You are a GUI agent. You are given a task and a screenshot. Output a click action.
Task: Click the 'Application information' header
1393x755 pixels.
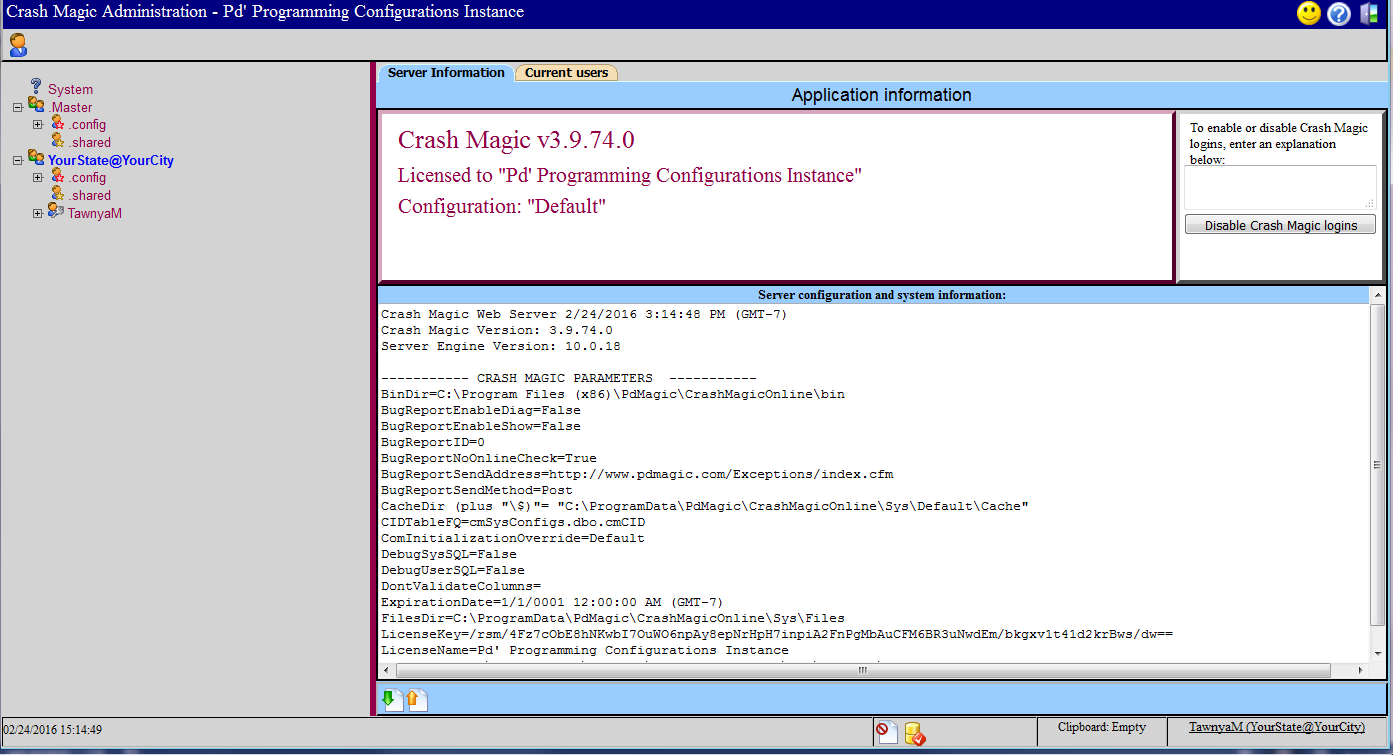point(881,95)
